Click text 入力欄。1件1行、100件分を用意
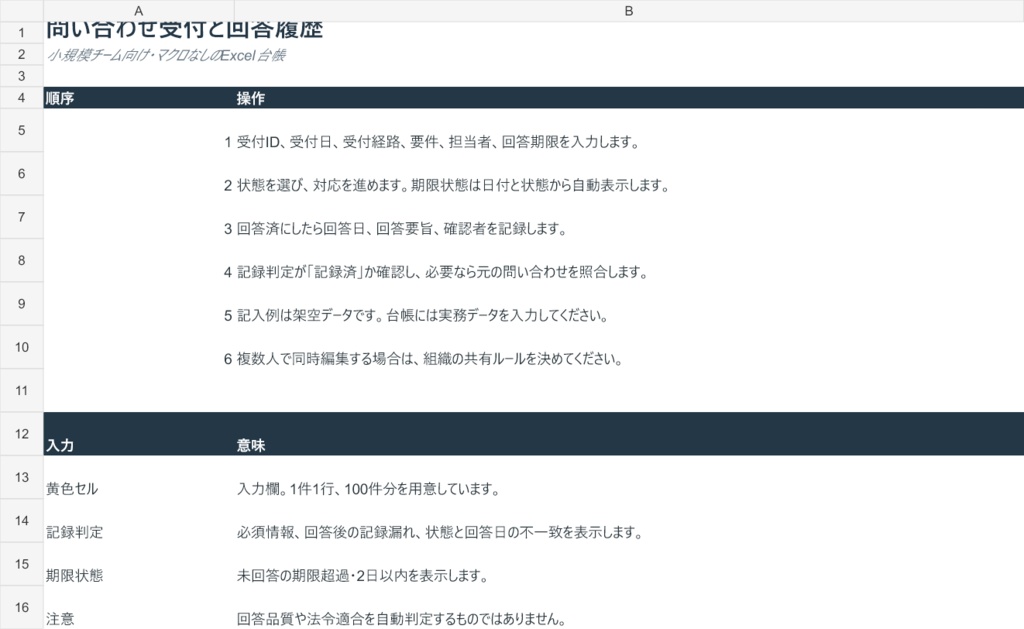 pos(368,489)
